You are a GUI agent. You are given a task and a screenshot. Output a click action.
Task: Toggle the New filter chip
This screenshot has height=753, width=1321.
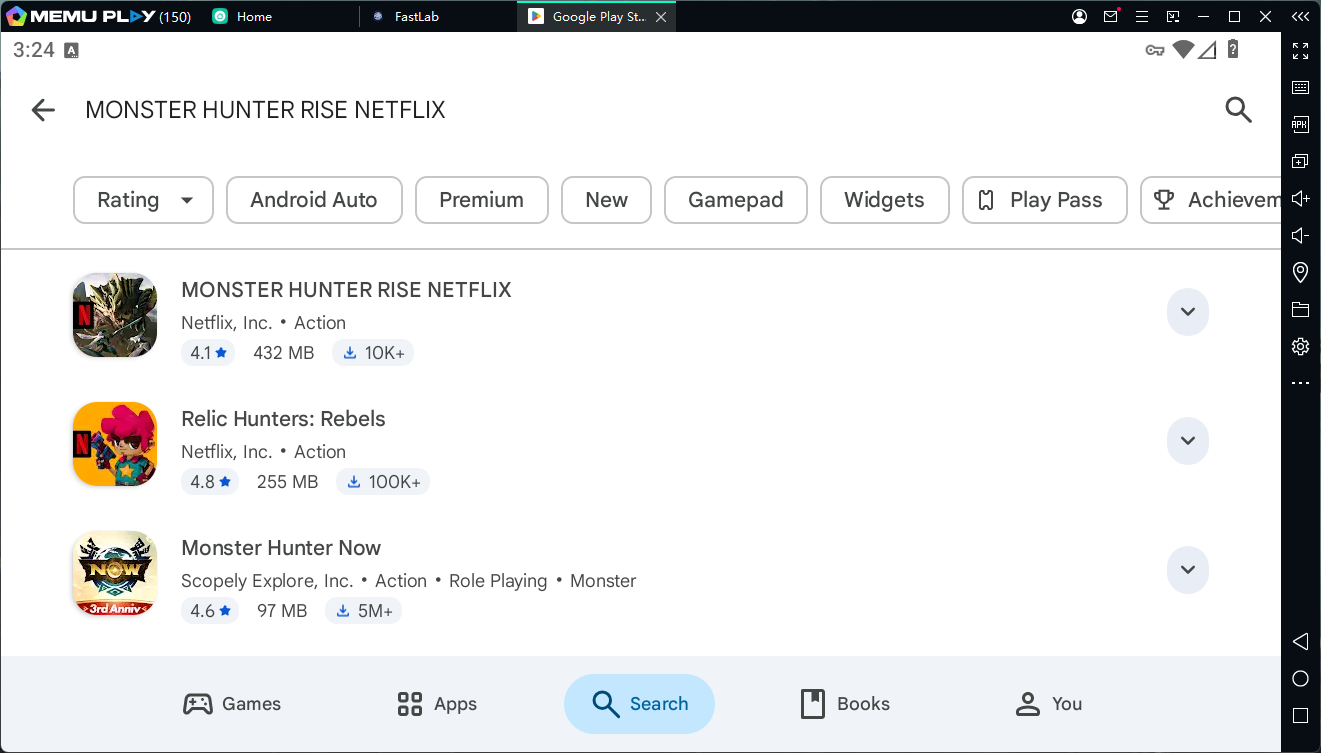click(606, 200)
